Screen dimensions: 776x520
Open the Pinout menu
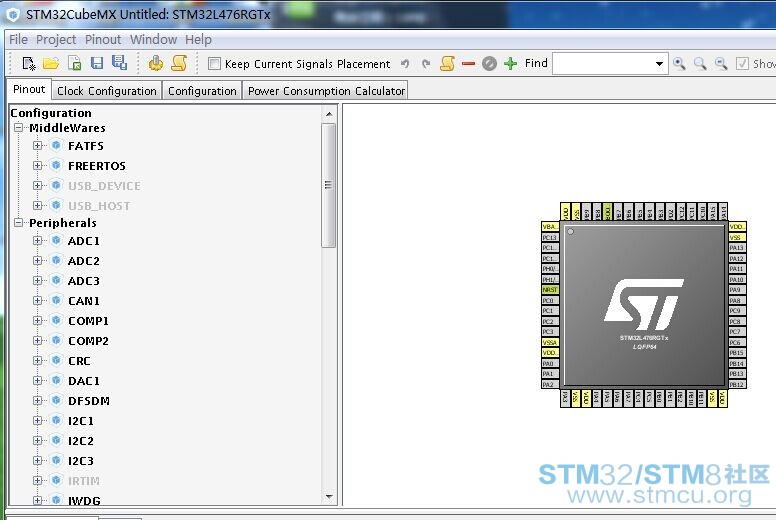pos(103,40)
